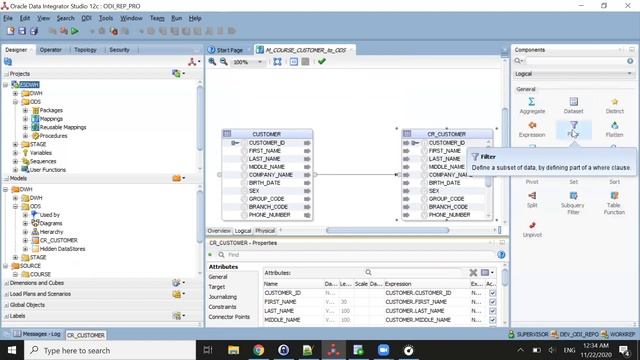Switch to the Physical mapping tab
Image resolution: width=640 pixels, height=360 pixels.
click(x=265, y=231)
